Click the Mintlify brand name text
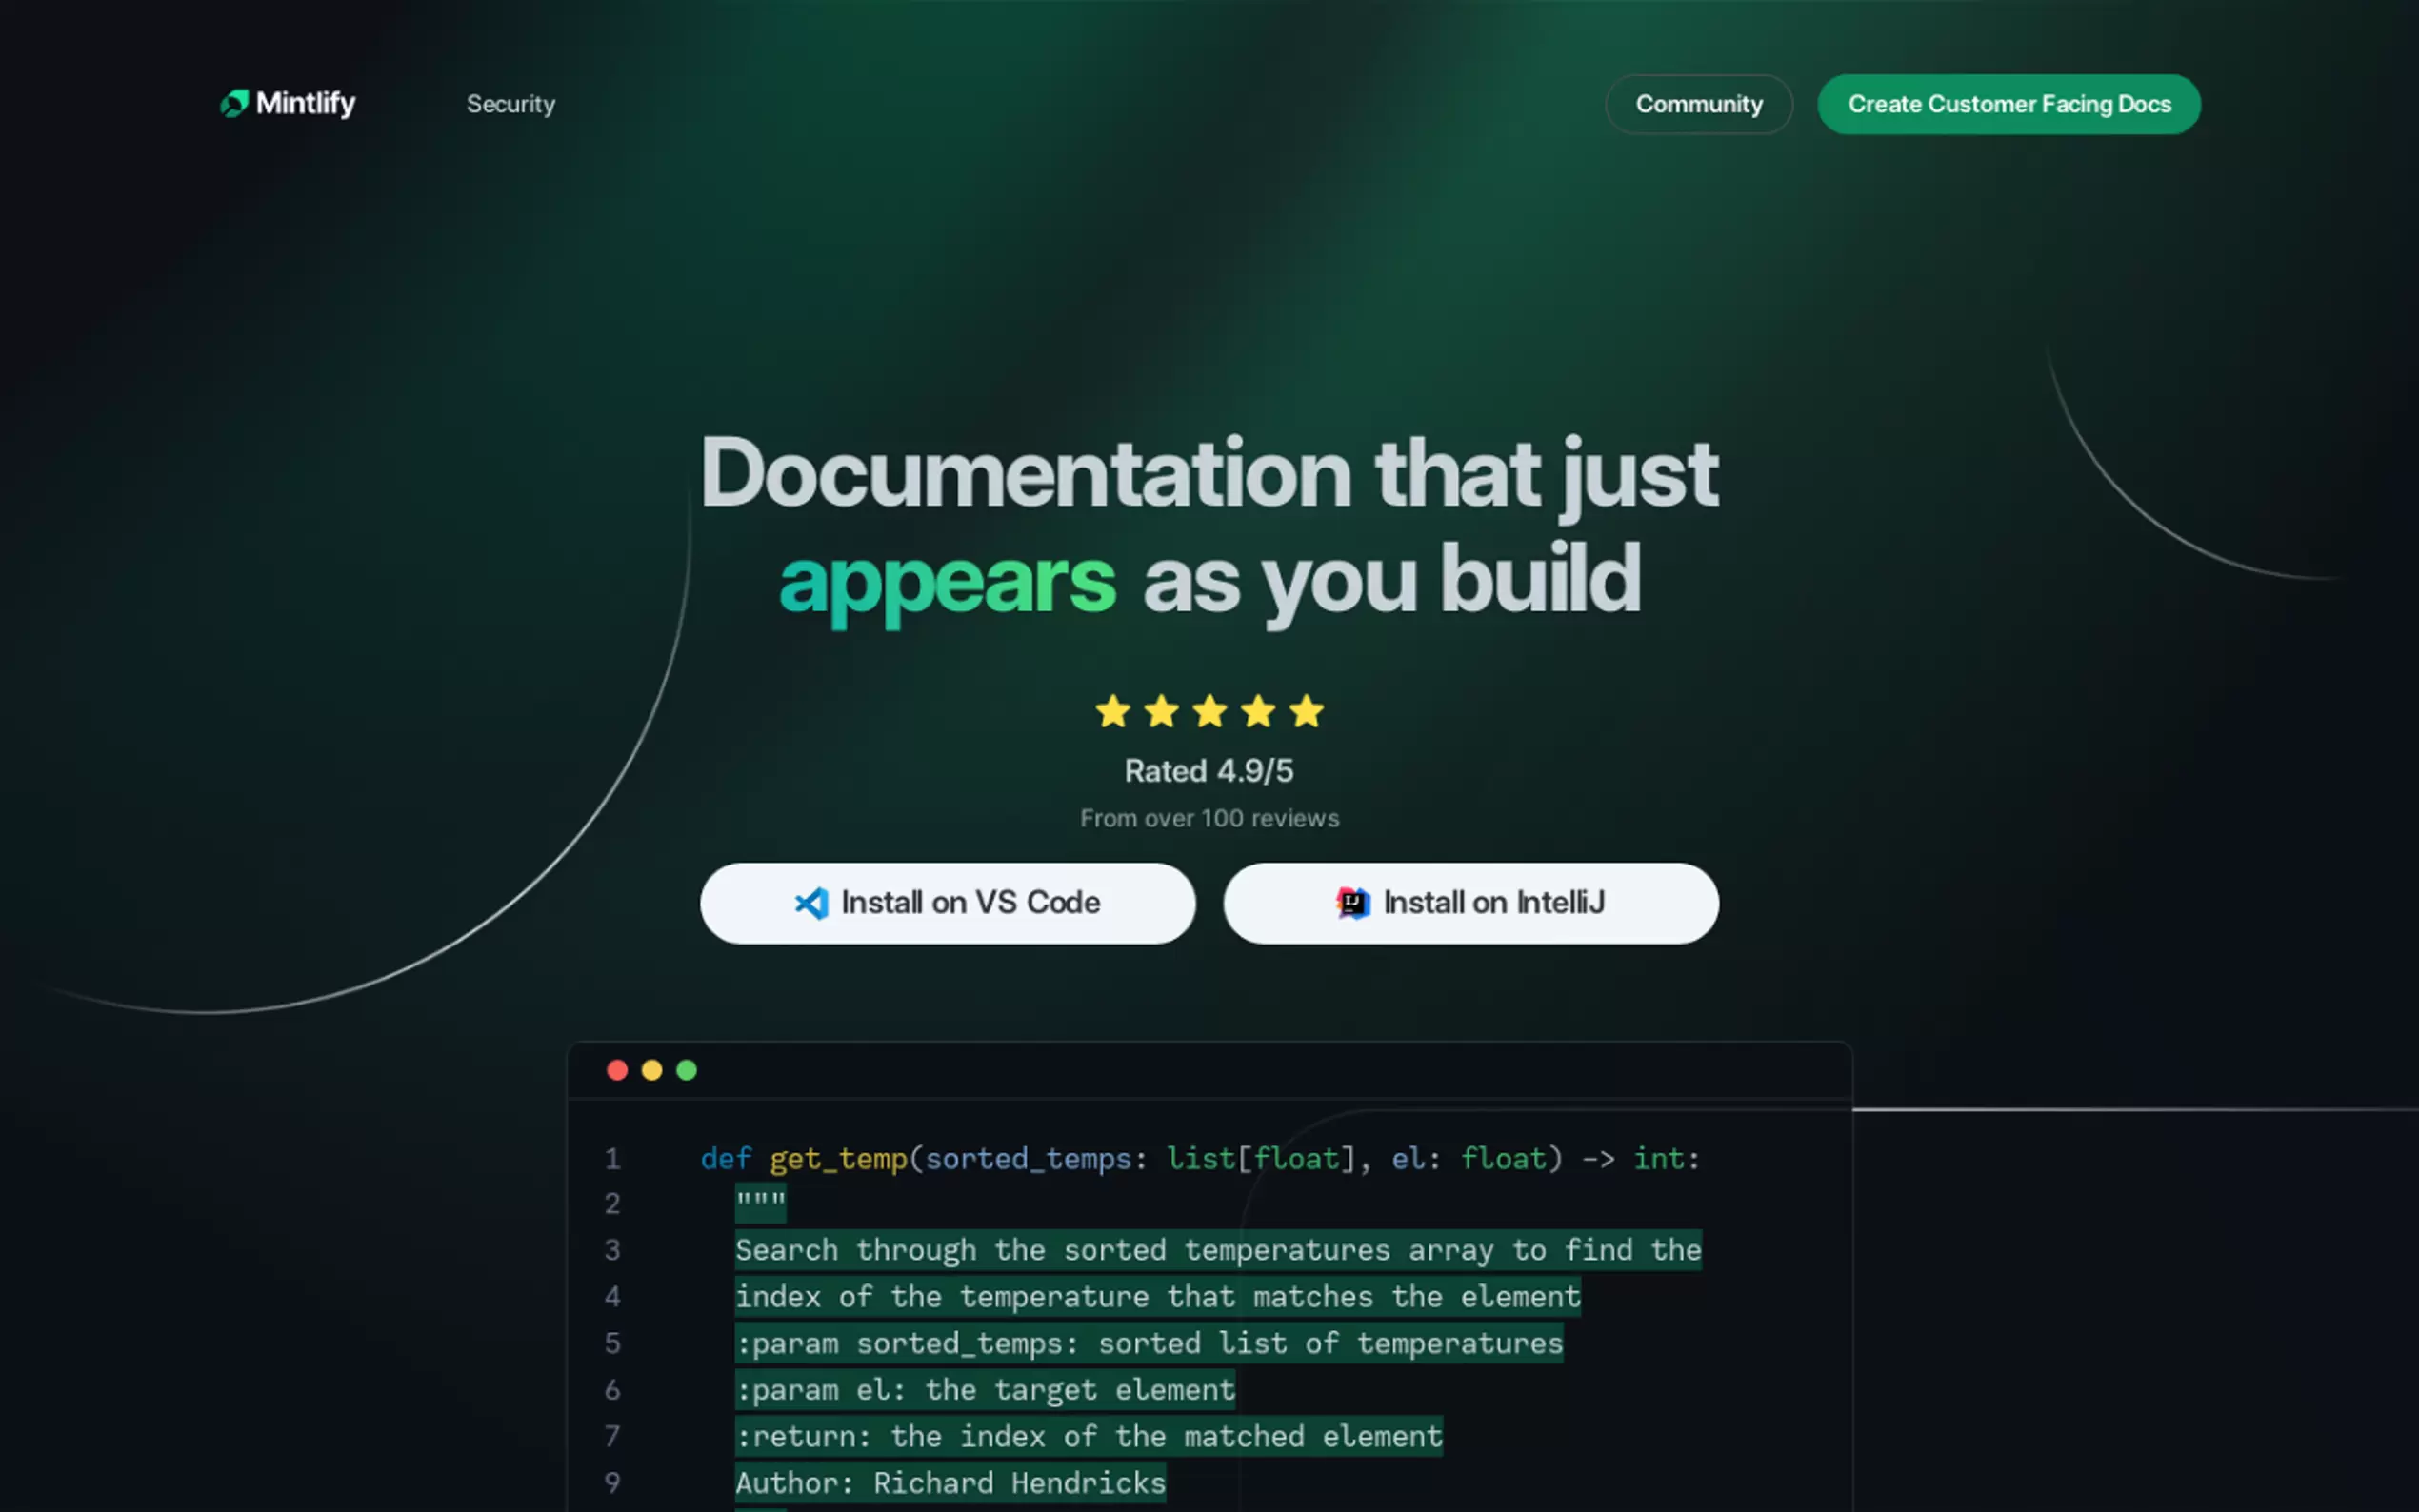This screenshot has width=2419, height=1512. [x=305, y=103]
